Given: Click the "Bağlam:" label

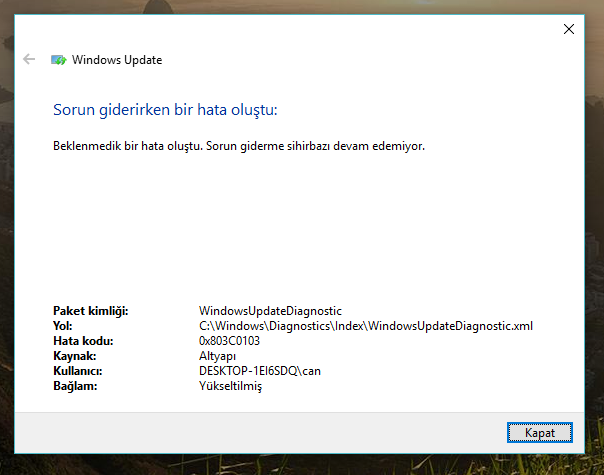Looking at the screenshot, I should click(75, 386).
